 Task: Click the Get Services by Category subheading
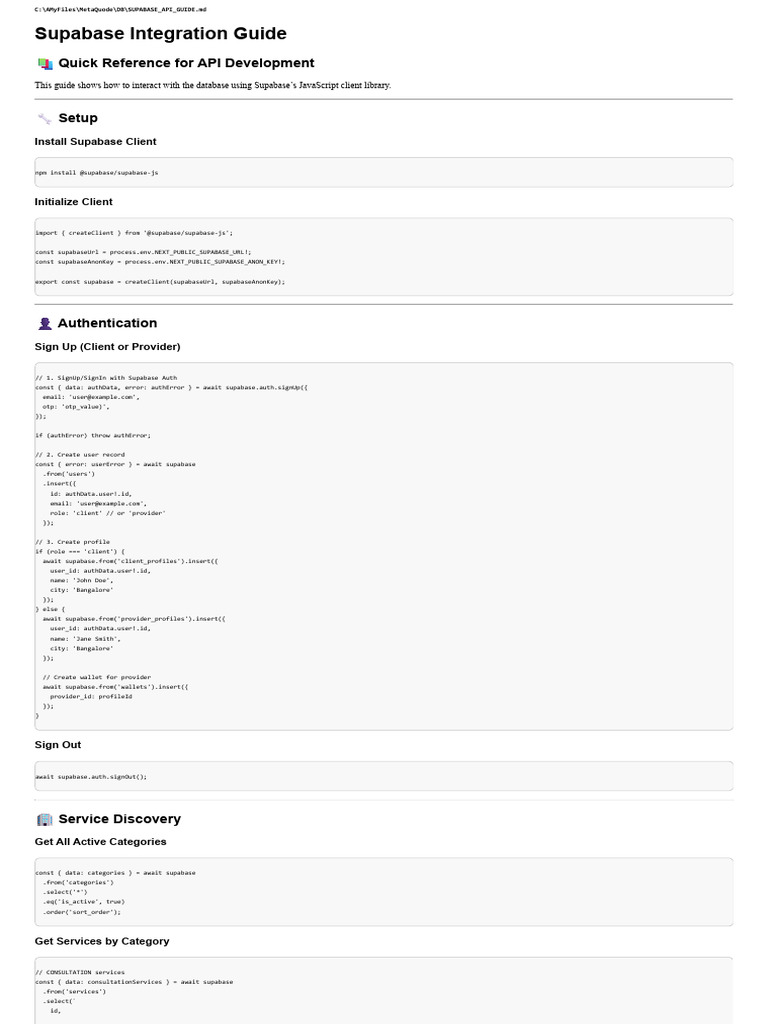tap(102, 941)
